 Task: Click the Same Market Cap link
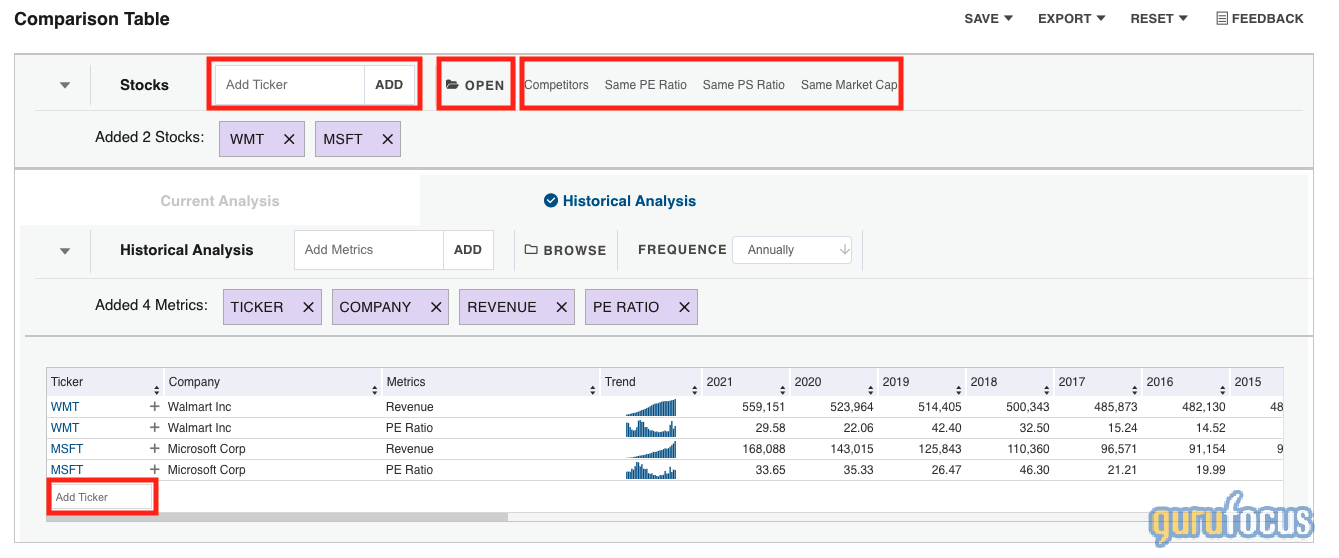click(x=849, y=85)
